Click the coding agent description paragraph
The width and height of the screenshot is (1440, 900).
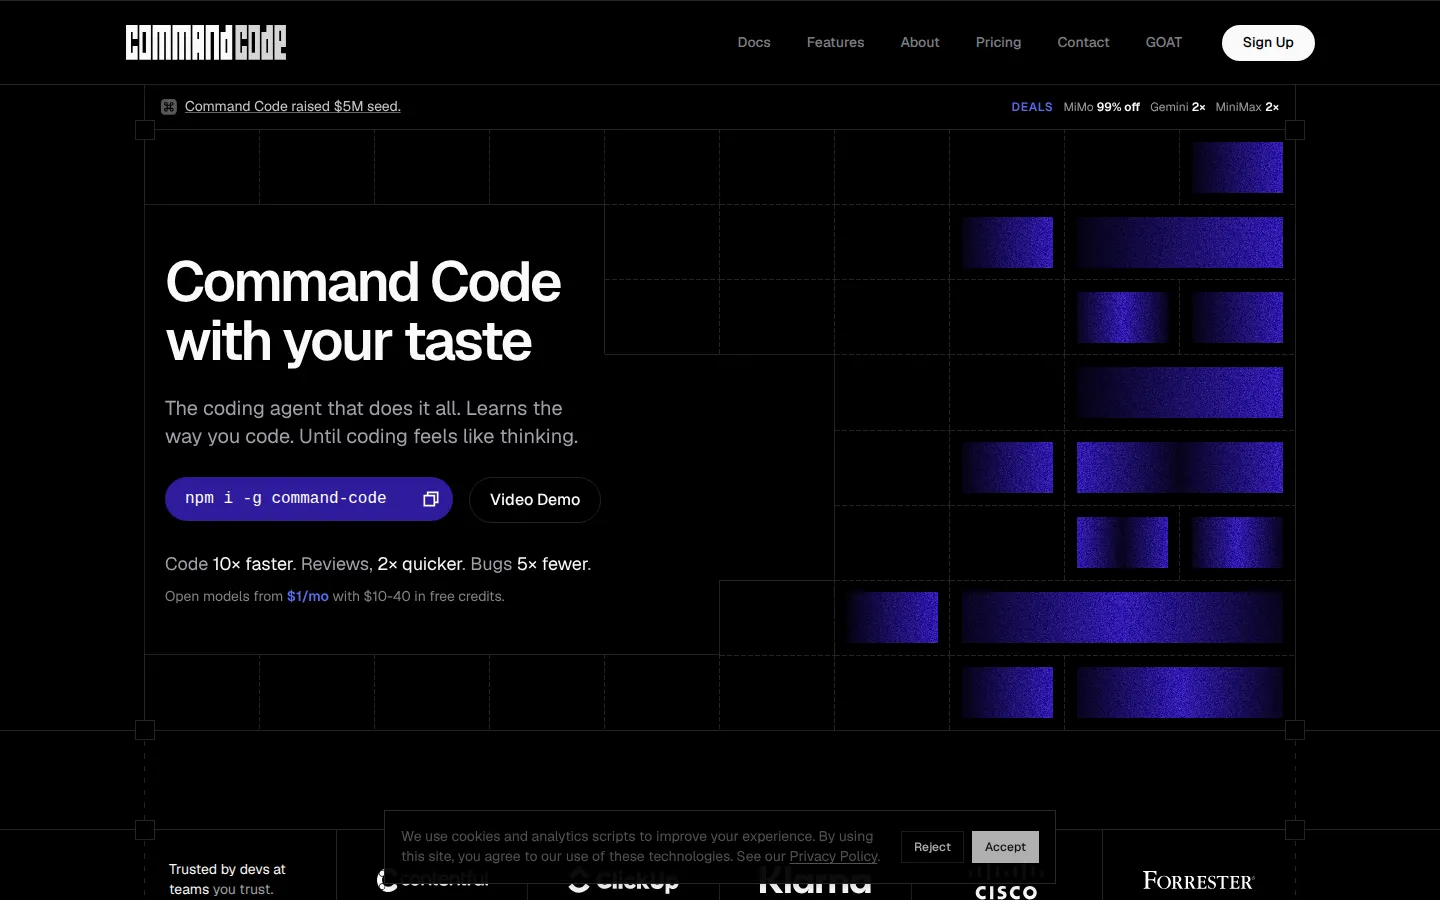371,422
